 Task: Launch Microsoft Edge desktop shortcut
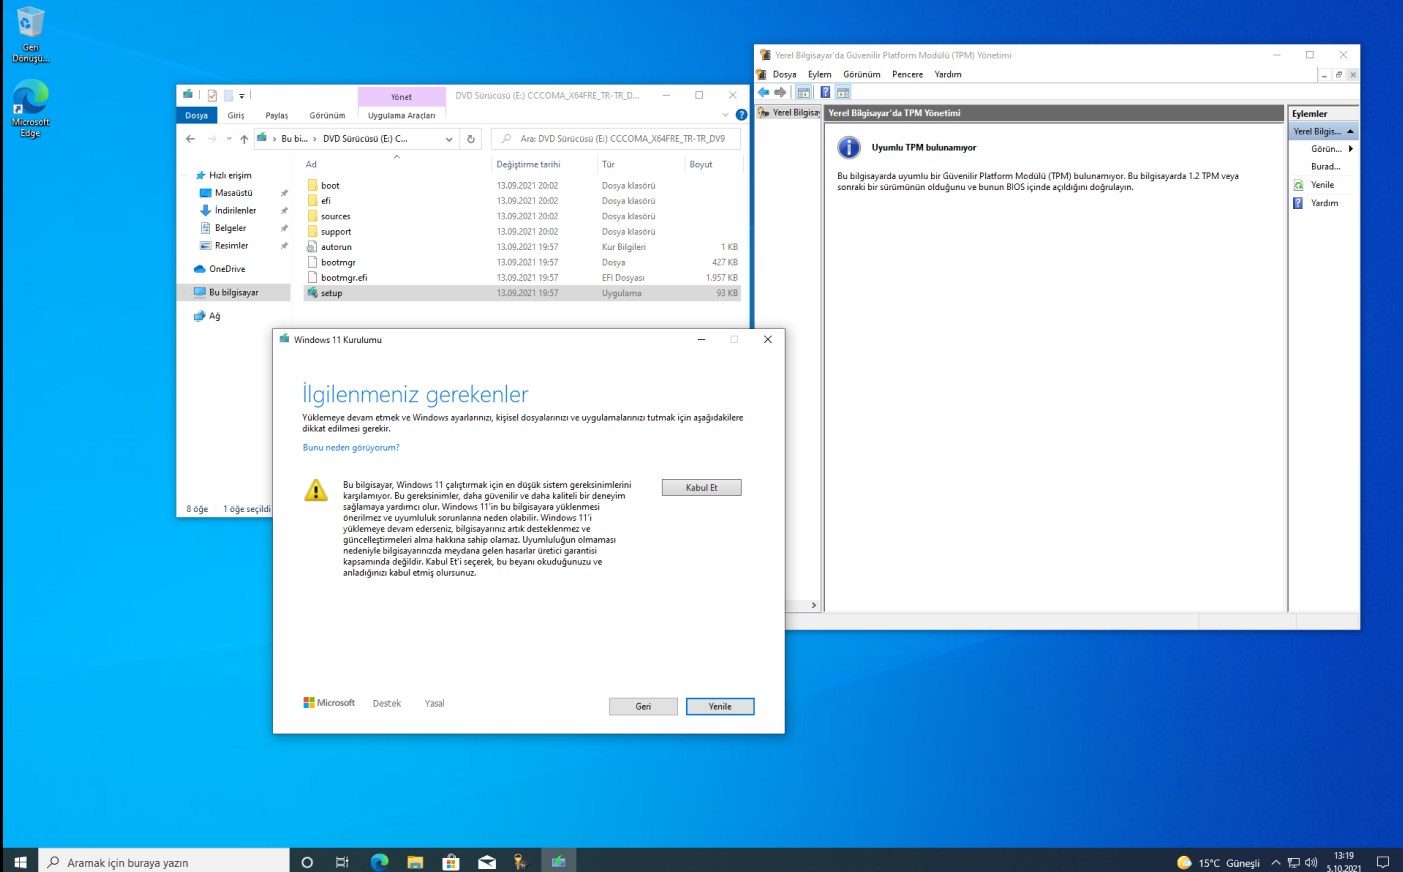pyautogui.click(x=30, y=108)
